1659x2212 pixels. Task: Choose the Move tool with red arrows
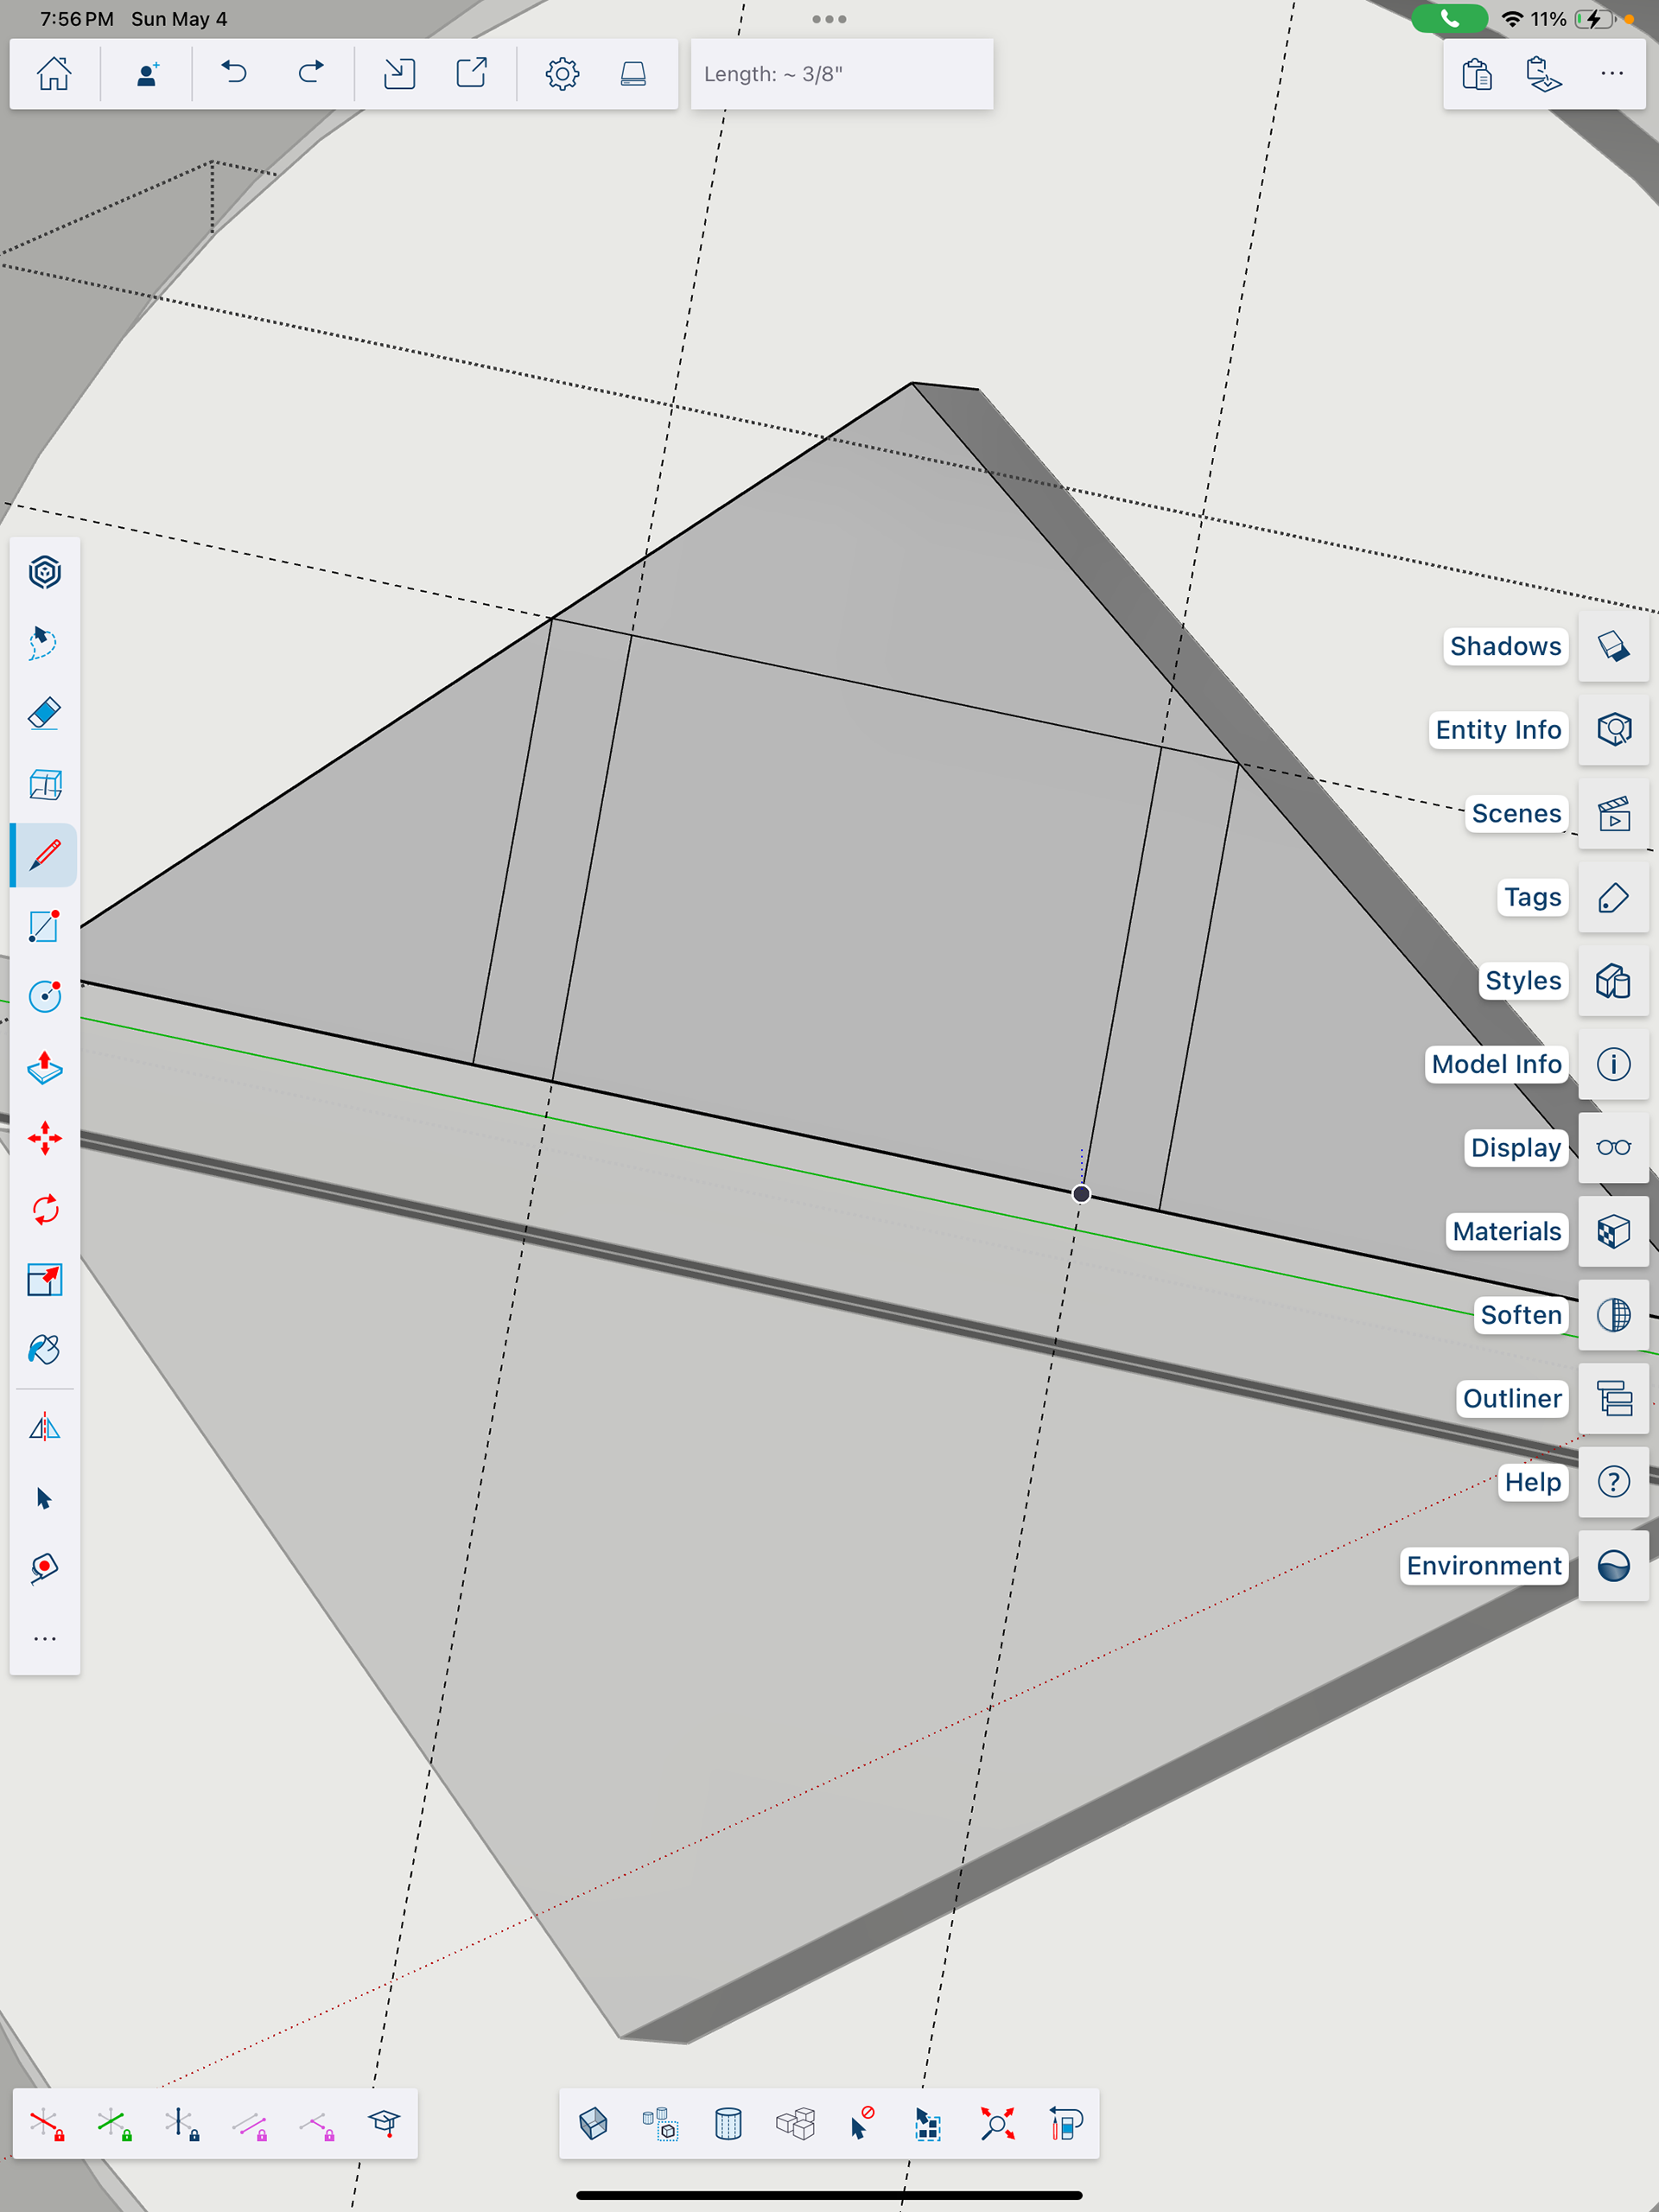point(44,1138)
